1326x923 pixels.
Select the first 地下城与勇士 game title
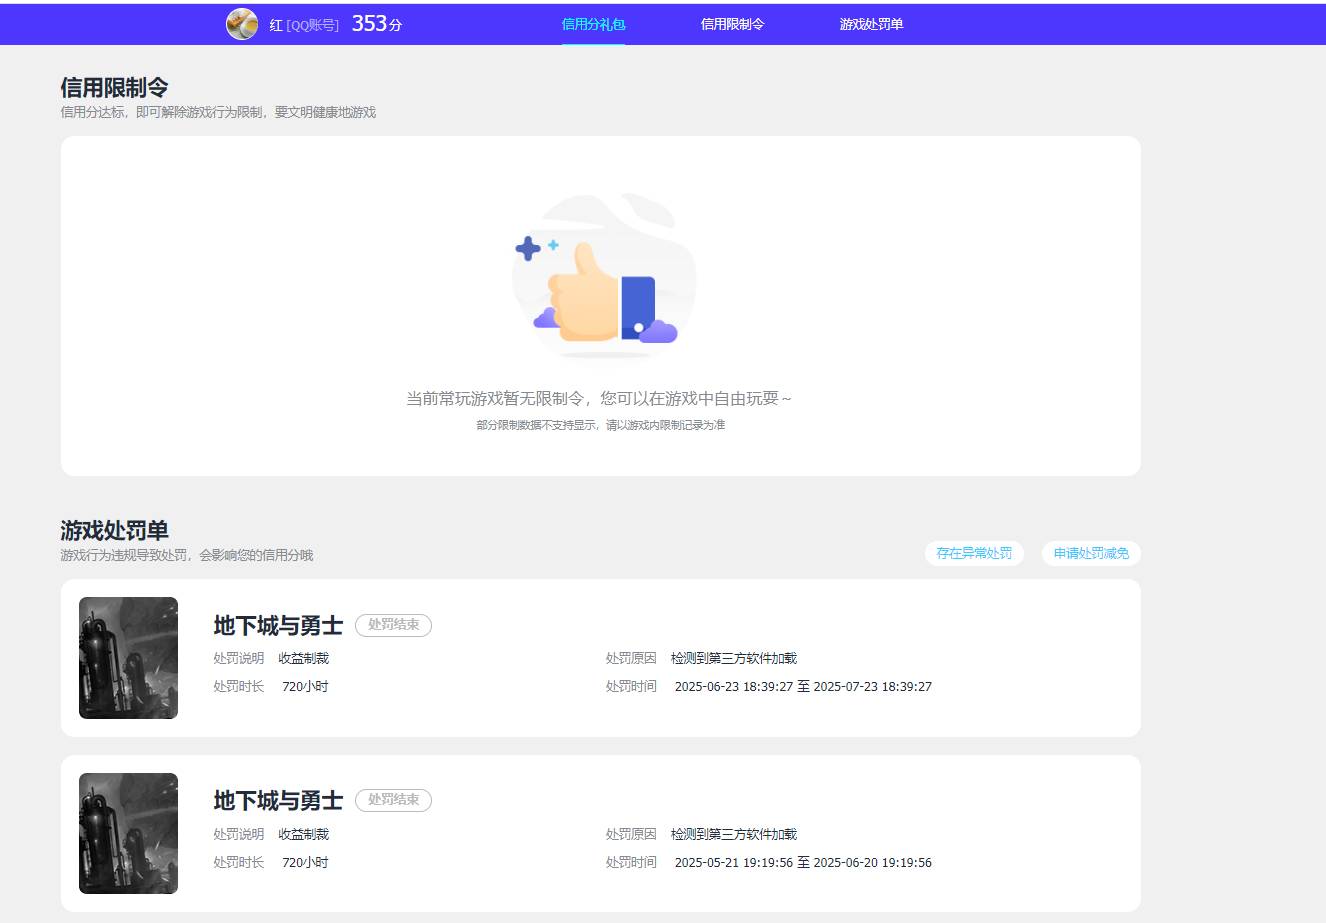[x=277, y=626]
